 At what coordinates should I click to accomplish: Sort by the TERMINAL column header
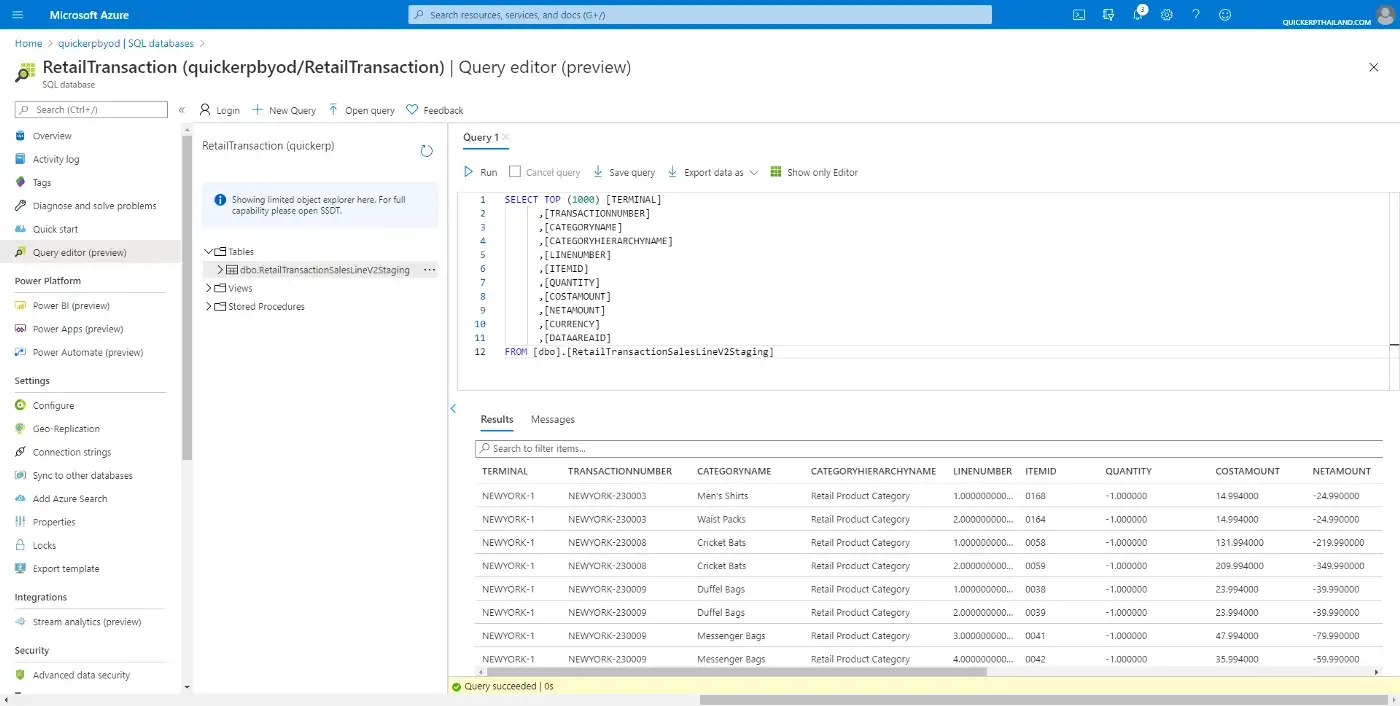(505, 472)
